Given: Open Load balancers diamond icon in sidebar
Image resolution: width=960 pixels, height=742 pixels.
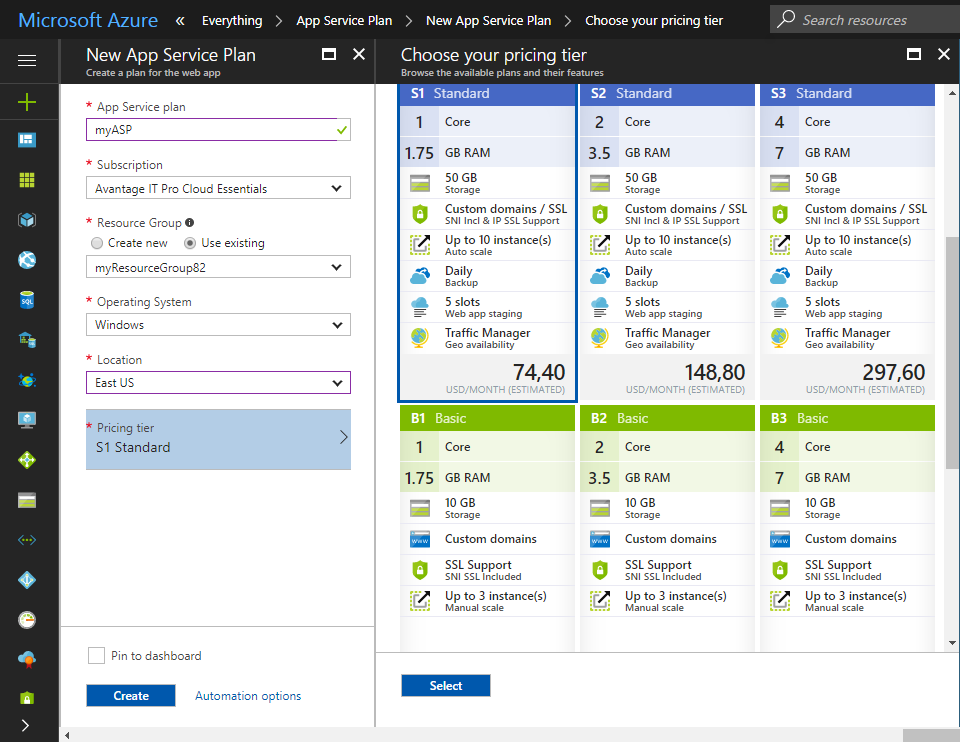Looking at the screenshot, I should [27, 460].
